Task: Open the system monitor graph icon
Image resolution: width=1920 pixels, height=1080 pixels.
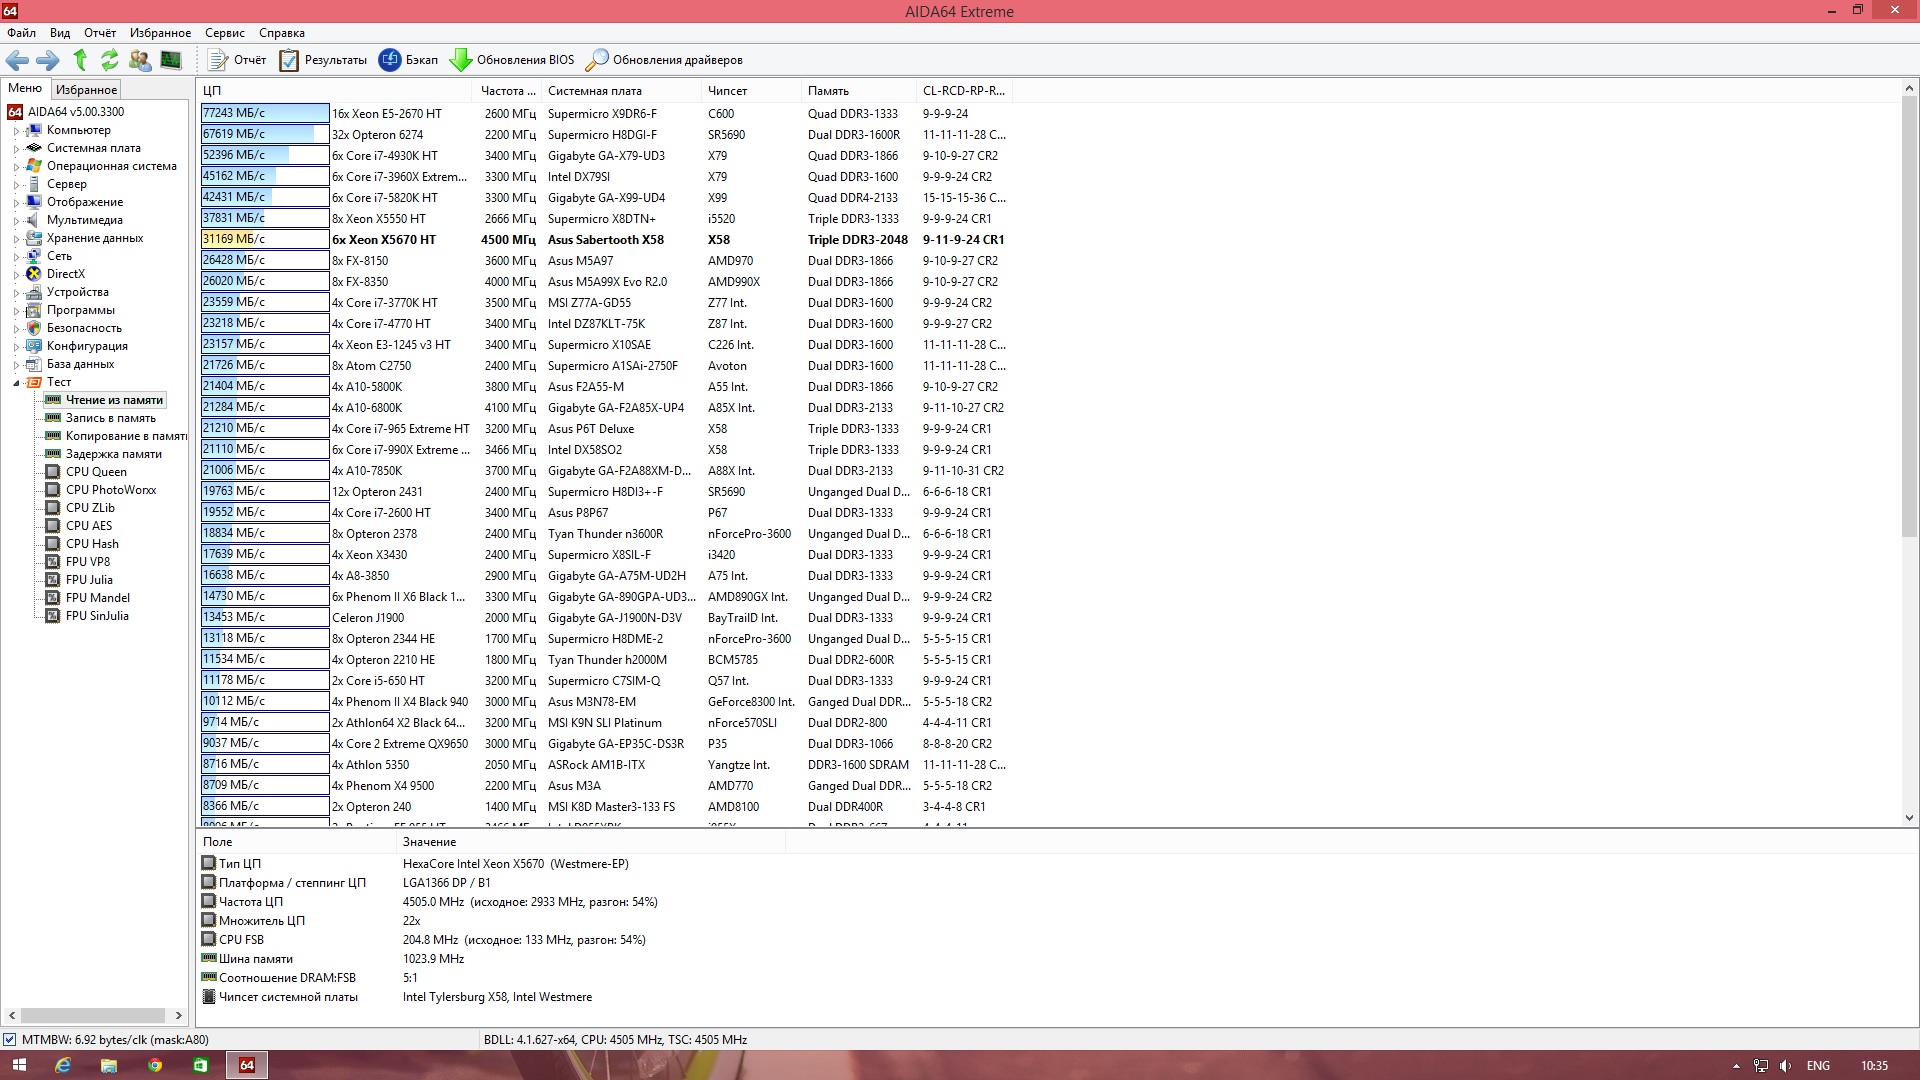Action: (x=171, y=60)
